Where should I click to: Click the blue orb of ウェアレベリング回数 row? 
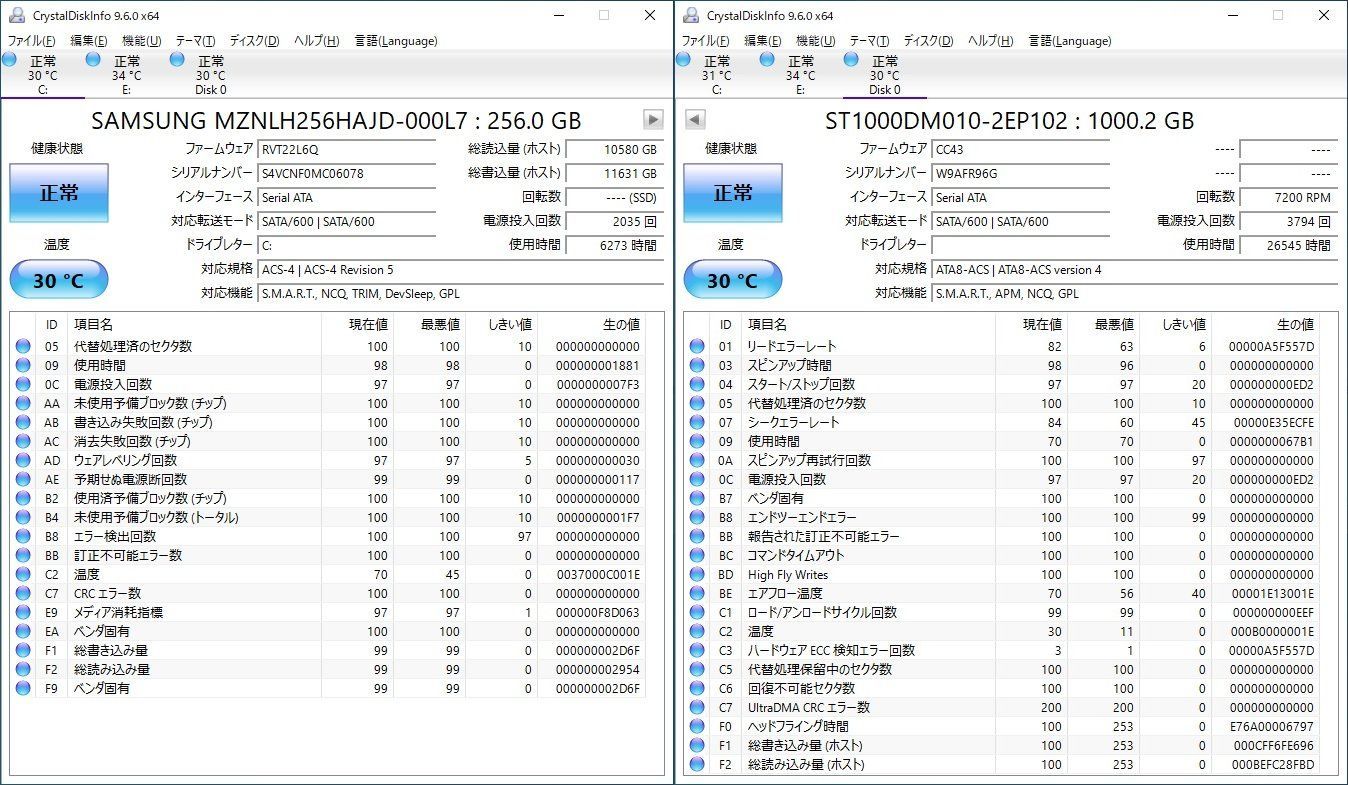[23, 460]
